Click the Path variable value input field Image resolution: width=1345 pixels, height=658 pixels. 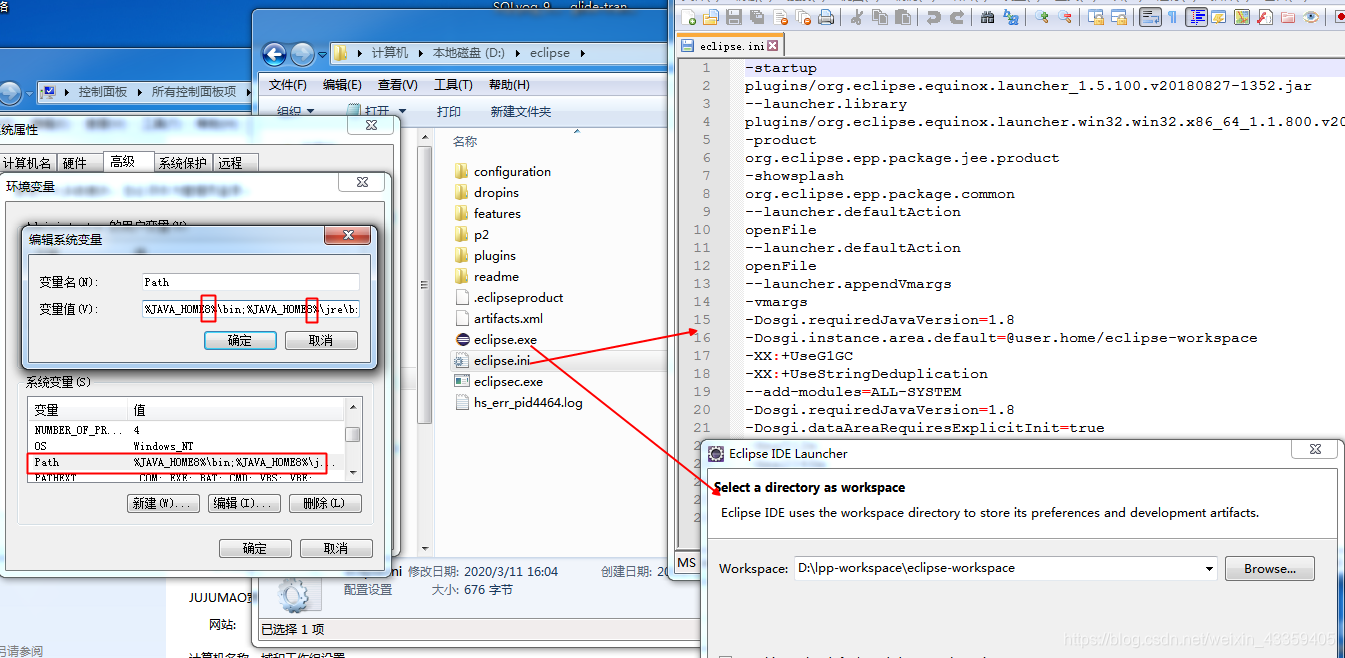point(250,309)
